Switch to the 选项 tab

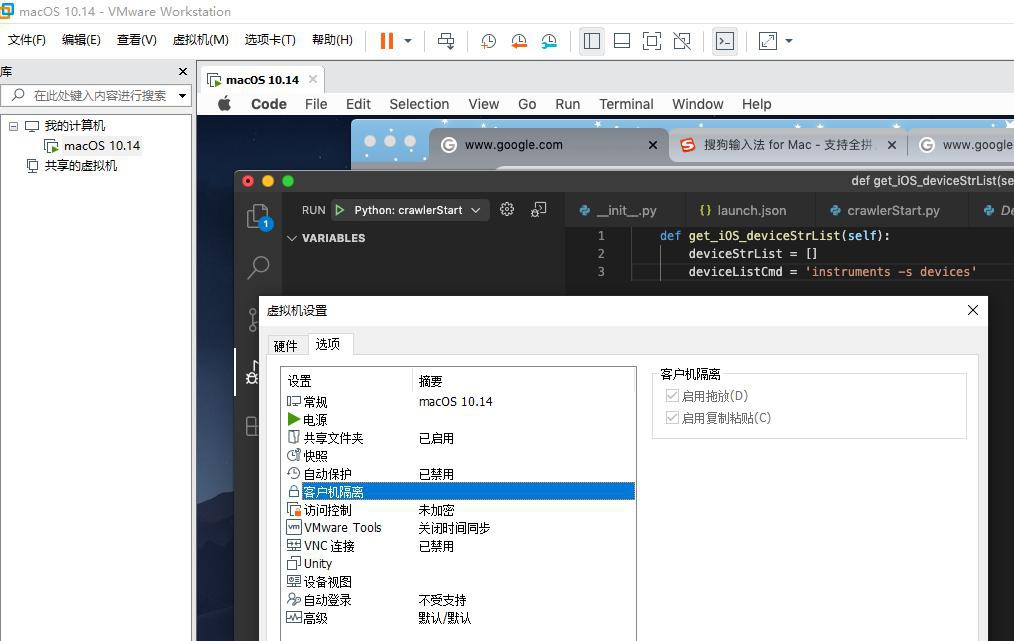328,344
